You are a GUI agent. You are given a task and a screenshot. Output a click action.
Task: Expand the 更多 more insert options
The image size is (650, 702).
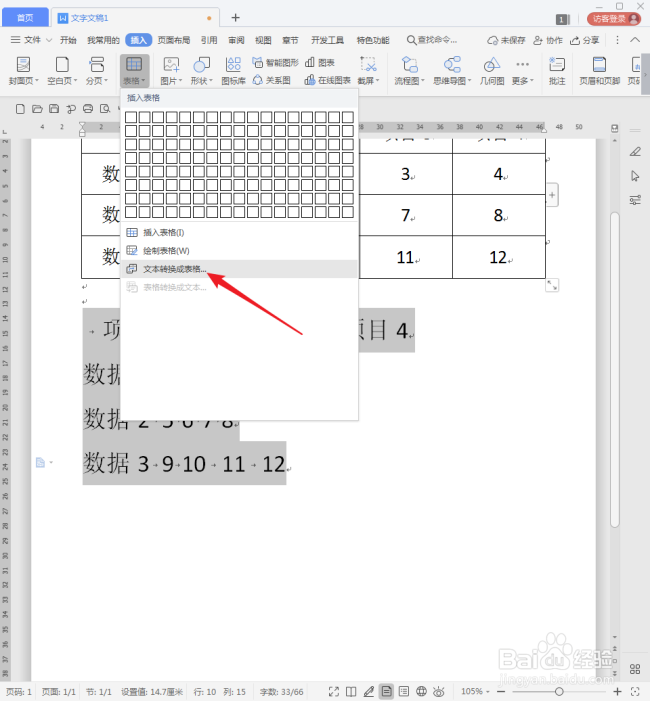[x=522, y=70]
